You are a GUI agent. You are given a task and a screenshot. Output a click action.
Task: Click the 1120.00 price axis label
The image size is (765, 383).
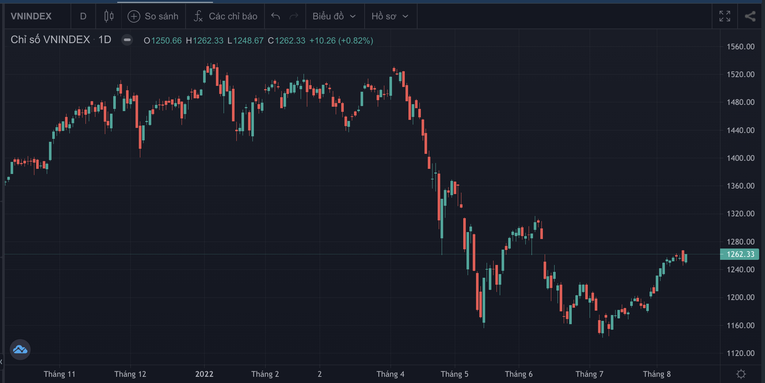[x=741, y=353]
